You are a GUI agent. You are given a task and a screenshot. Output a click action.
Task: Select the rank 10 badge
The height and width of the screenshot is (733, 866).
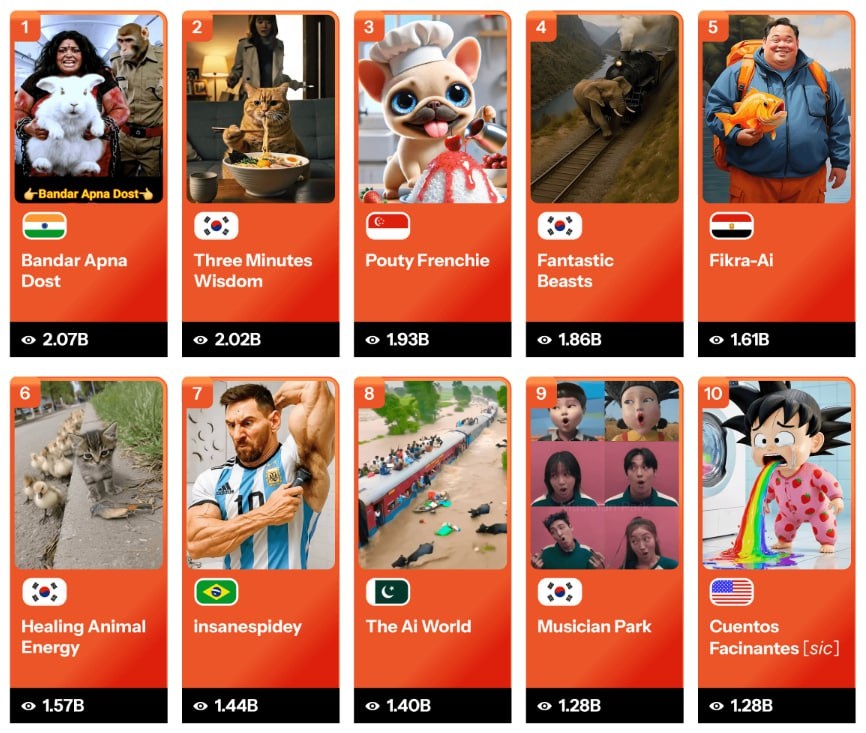[x=713, y=393]
